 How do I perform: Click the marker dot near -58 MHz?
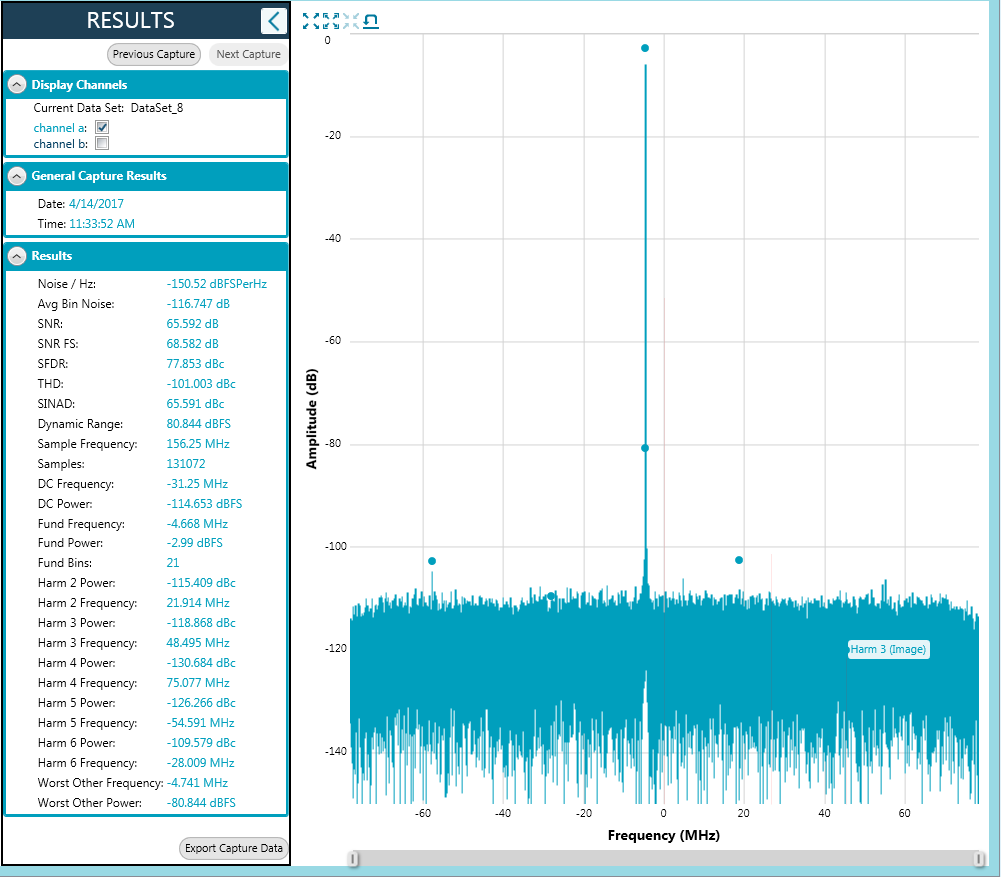point(432,561)
